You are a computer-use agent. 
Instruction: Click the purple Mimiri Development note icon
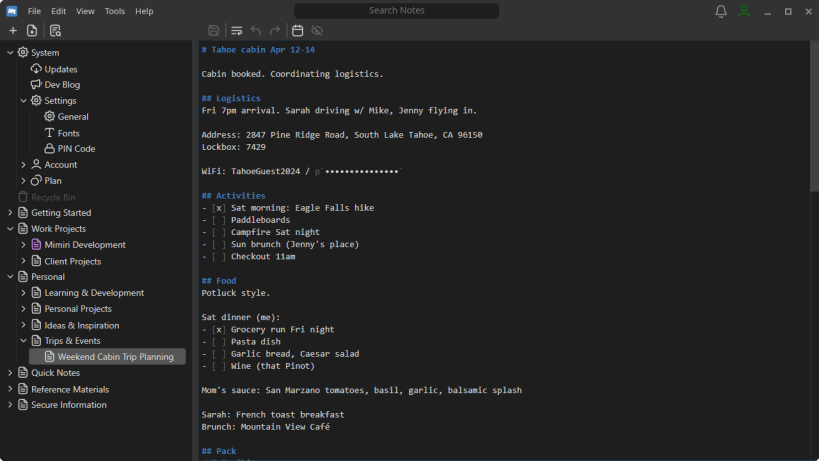[x=36, y=244]
